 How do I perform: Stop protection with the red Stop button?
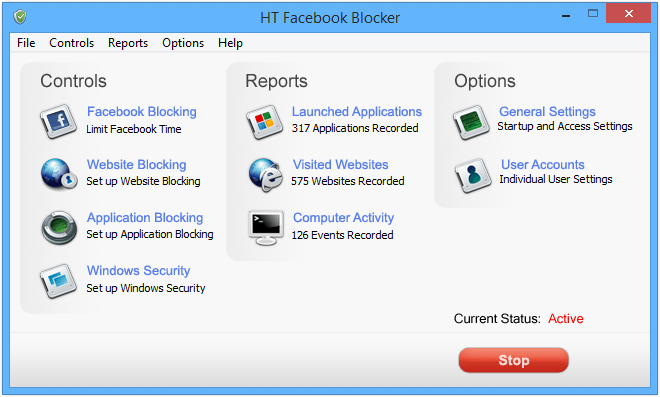pyautogui.click(x=514, y=360)
